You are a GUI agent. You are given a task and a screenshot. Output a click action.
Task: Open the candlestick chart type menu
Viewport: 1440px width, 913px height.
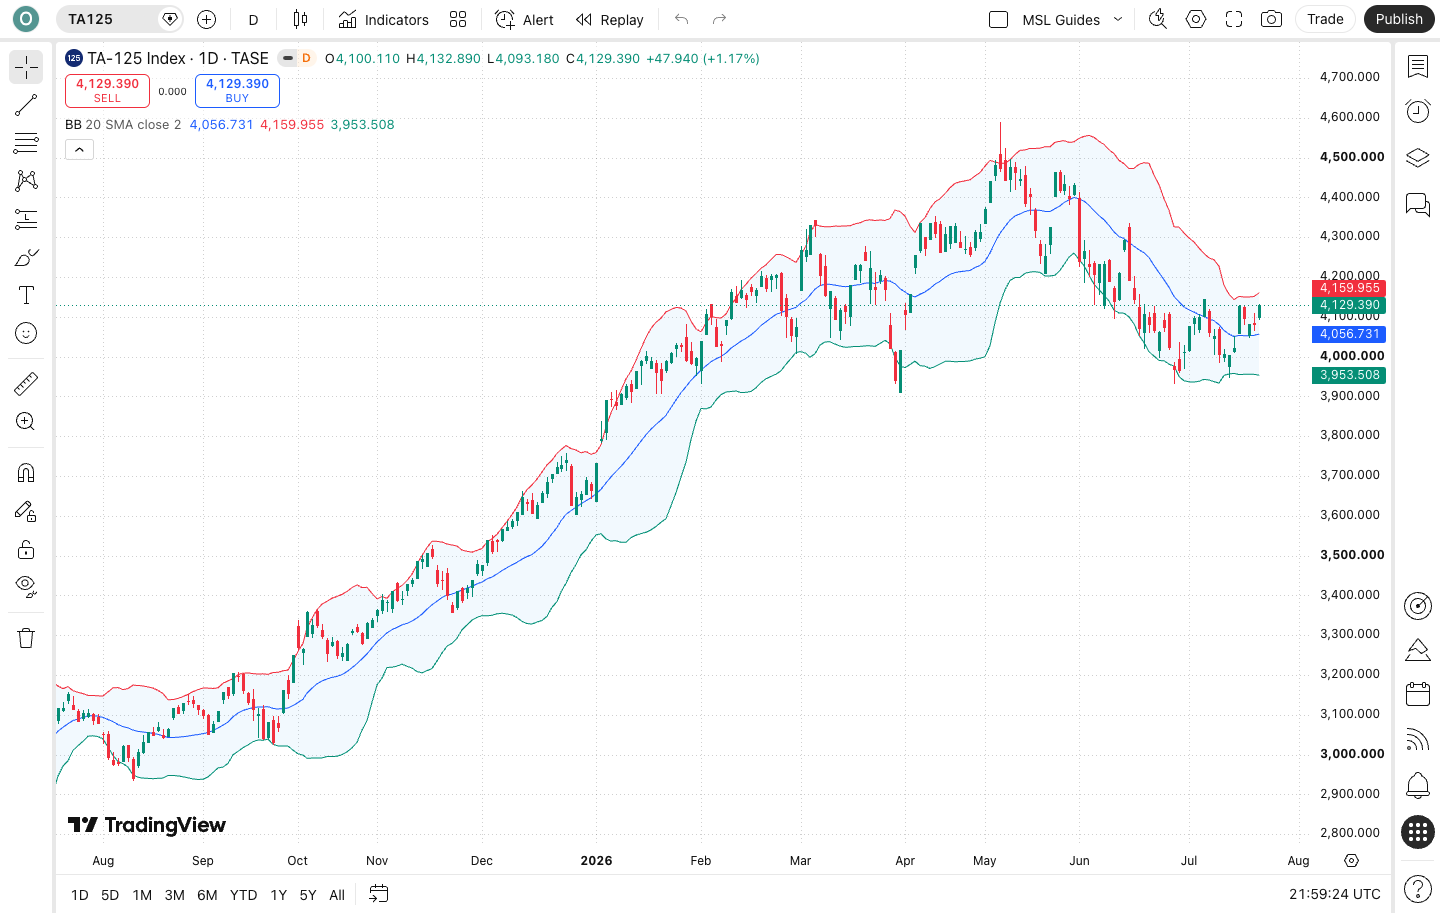300,19
